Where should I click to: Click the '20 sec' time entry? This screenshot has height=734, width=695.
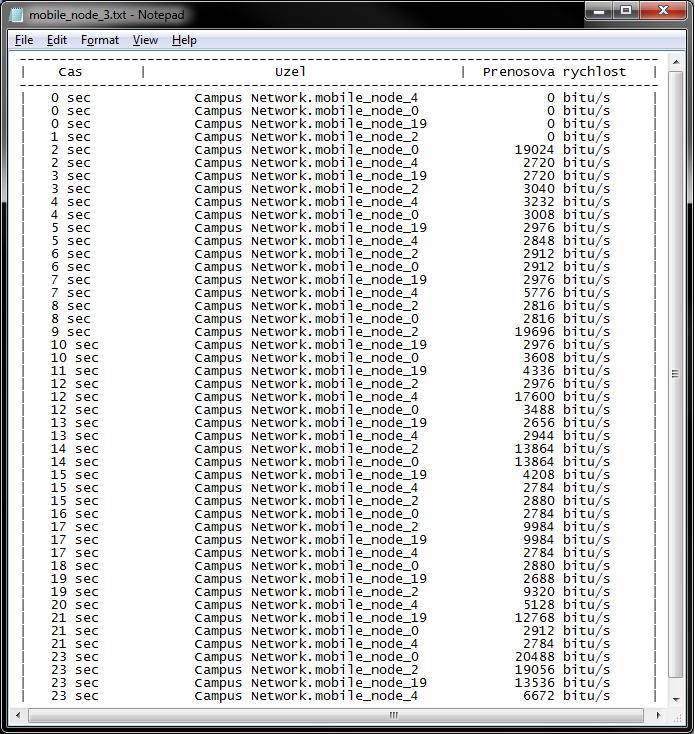tap(74, 605)
